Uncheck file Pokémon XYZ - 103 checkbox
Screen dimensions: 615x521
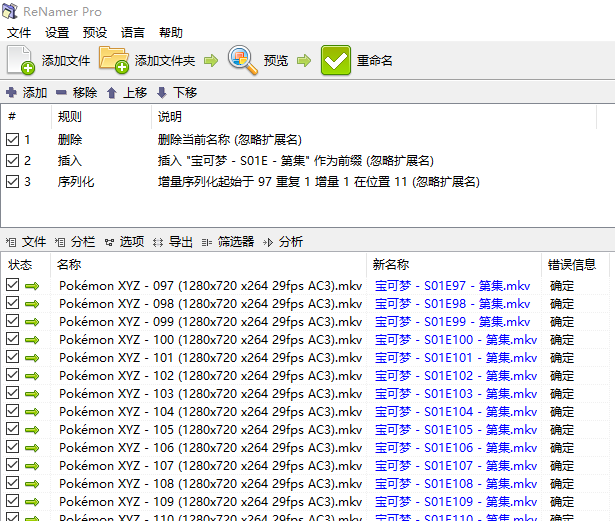(13, 393)
